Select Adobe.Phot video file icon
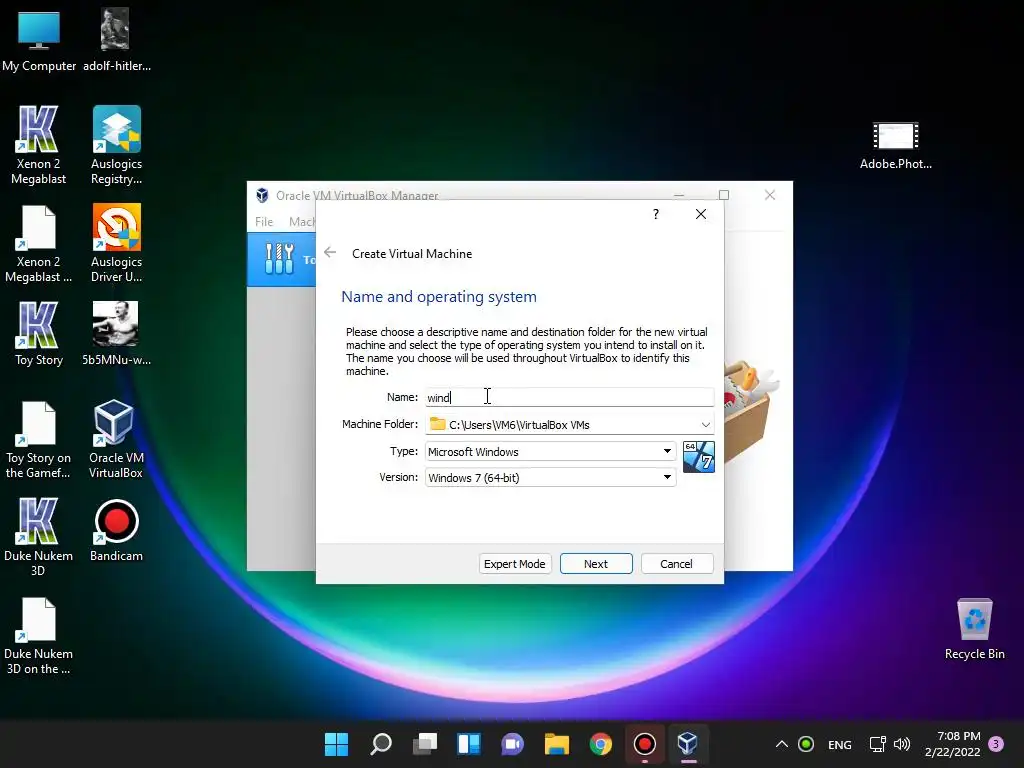The height and width of the screenshot is (768, 1024). coord(896,145)
